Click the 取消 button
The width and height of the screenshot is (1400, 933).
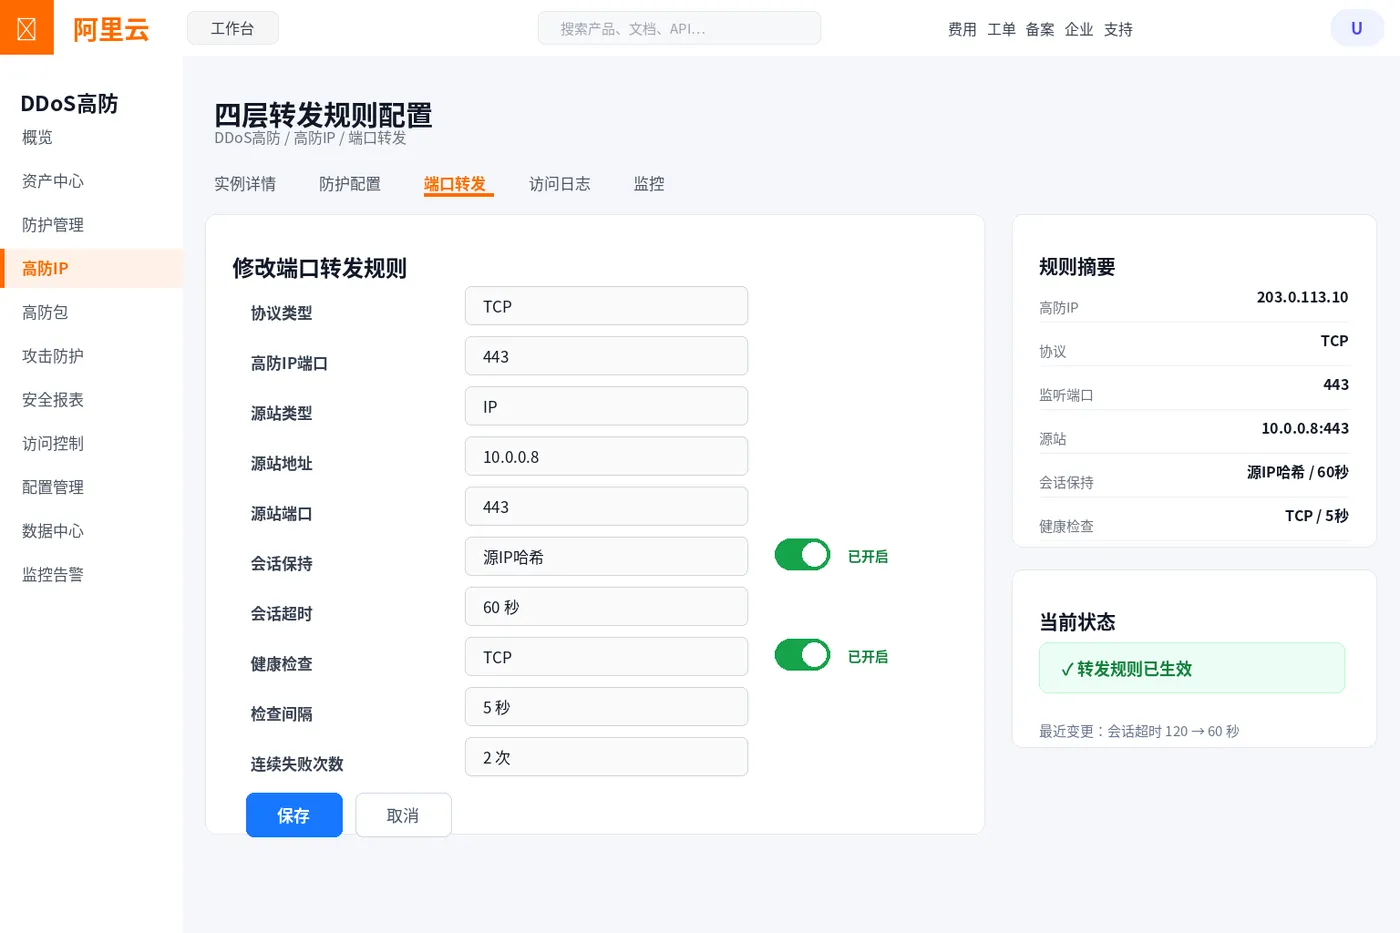[x=403, y=815]
